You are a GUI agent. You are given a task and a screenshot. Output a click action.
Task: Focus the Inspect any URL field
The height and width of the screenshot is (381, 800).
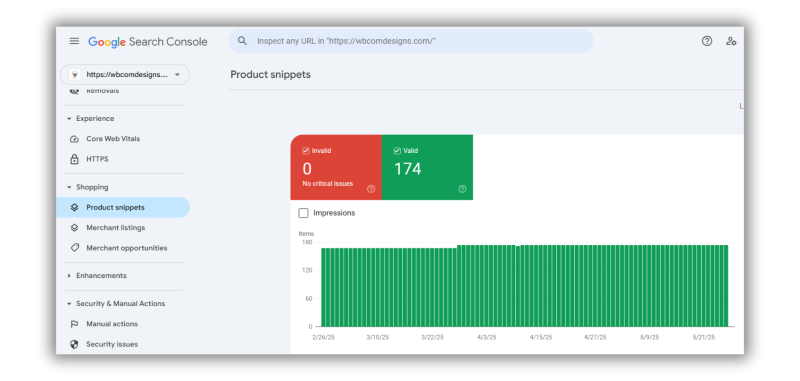(411, 41)
